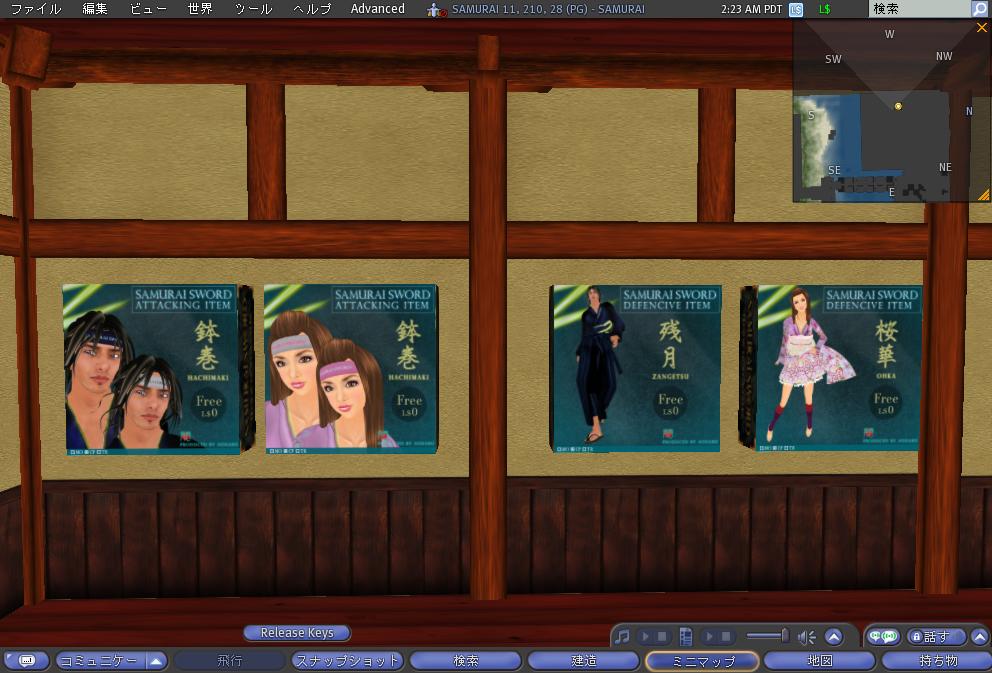Stop the music stream

pyautogui.click(x=662, y=636)
